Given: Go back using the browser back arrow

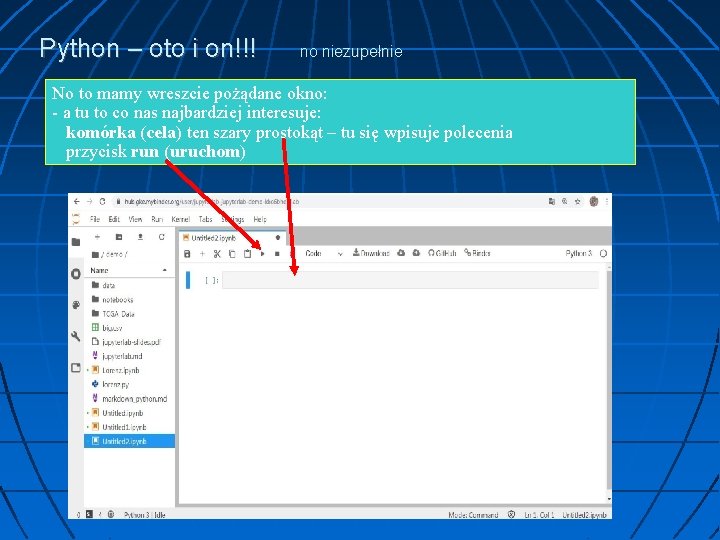Looking at the screenshot, I should point(77,202).
